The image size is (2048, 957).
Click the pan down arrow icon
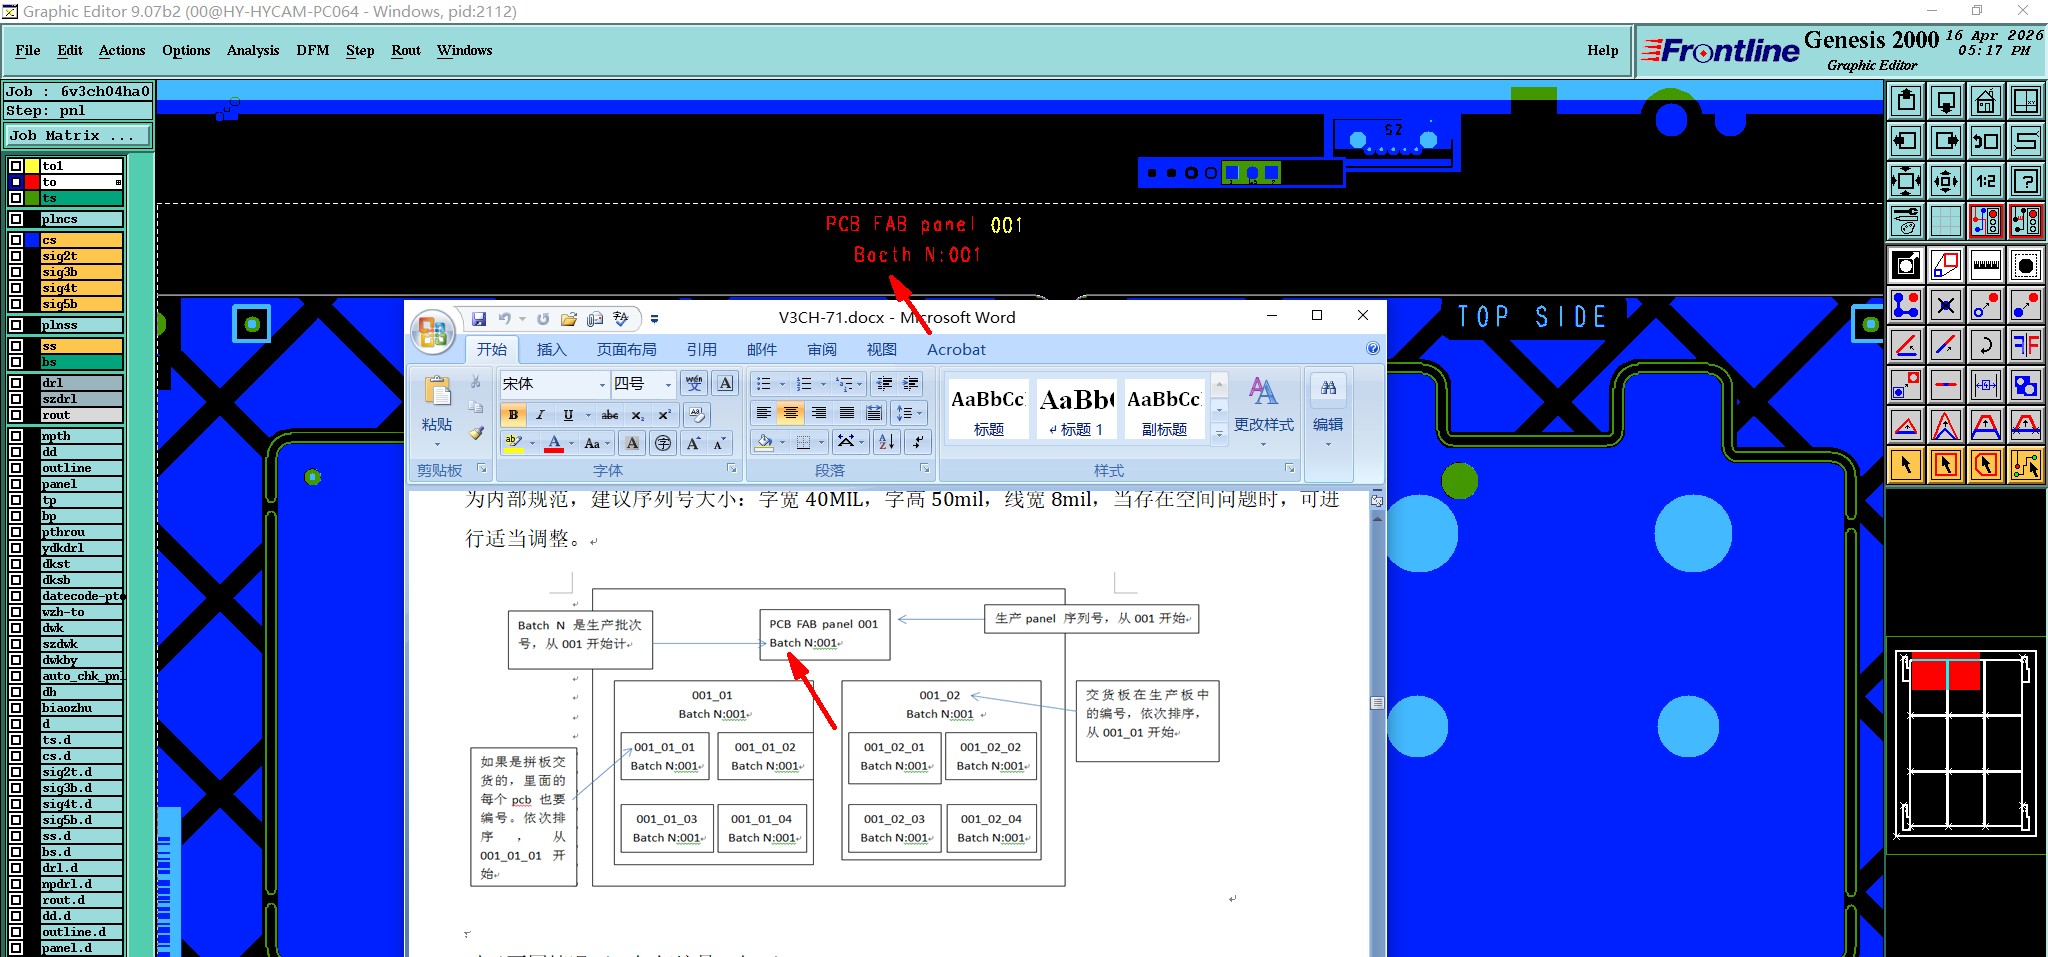coord(1946,101)
